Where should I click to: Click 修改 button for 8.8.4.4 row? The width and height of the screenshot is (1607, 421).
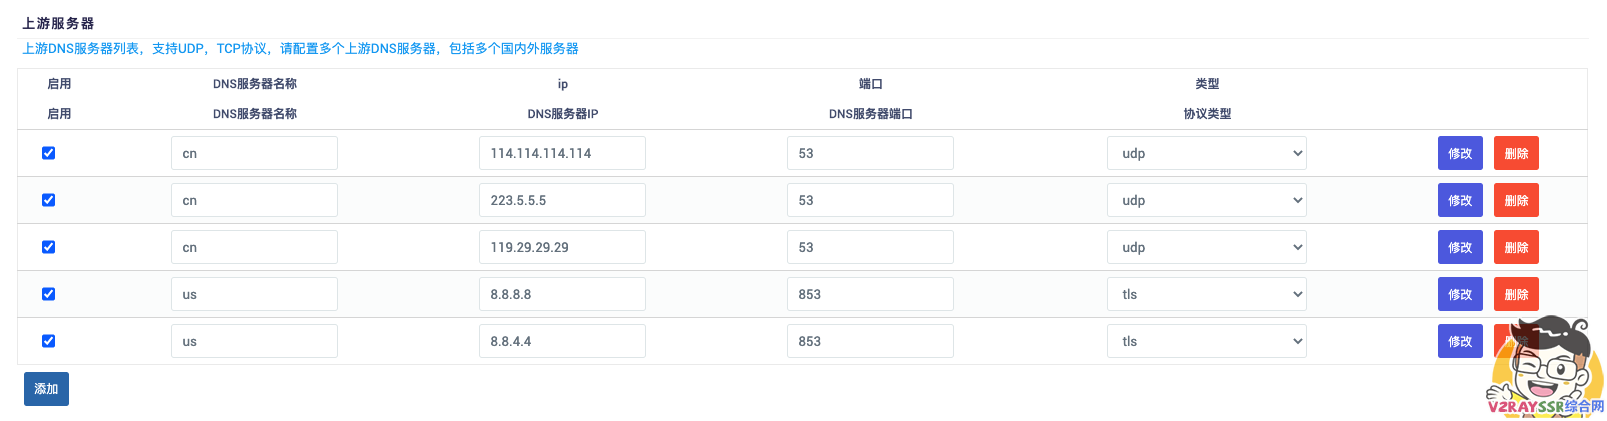(x=1460, y=341)
